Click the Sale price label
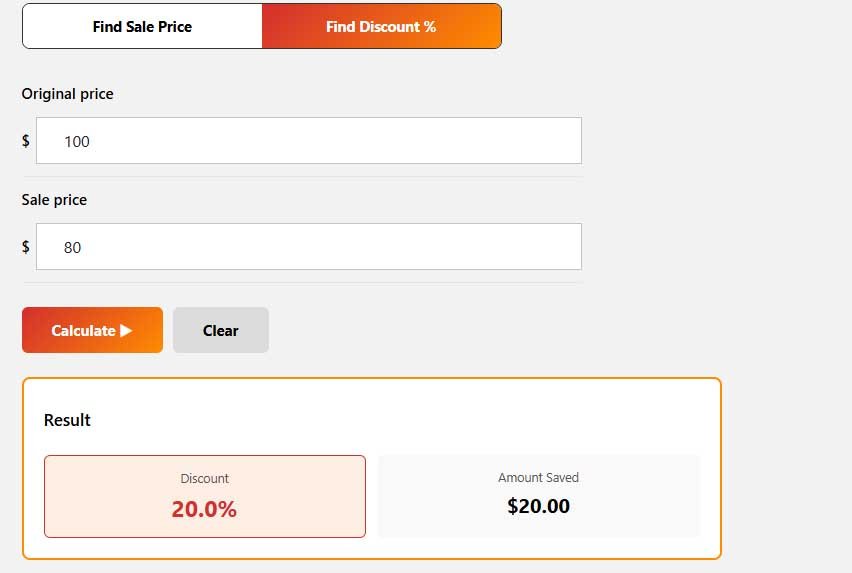 [54, 200]
